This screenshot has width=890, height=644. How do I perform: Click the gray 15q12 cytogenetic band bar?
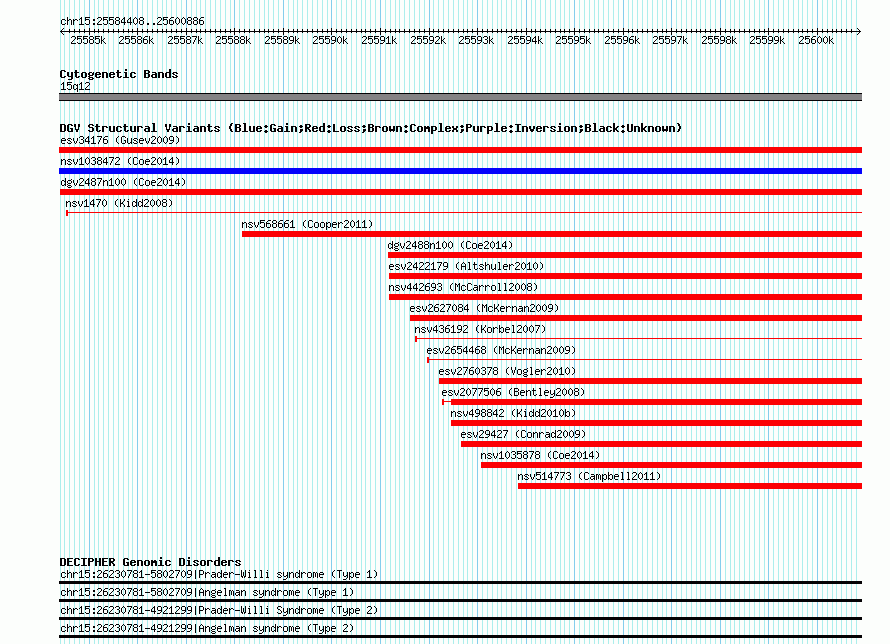[460, 97]
